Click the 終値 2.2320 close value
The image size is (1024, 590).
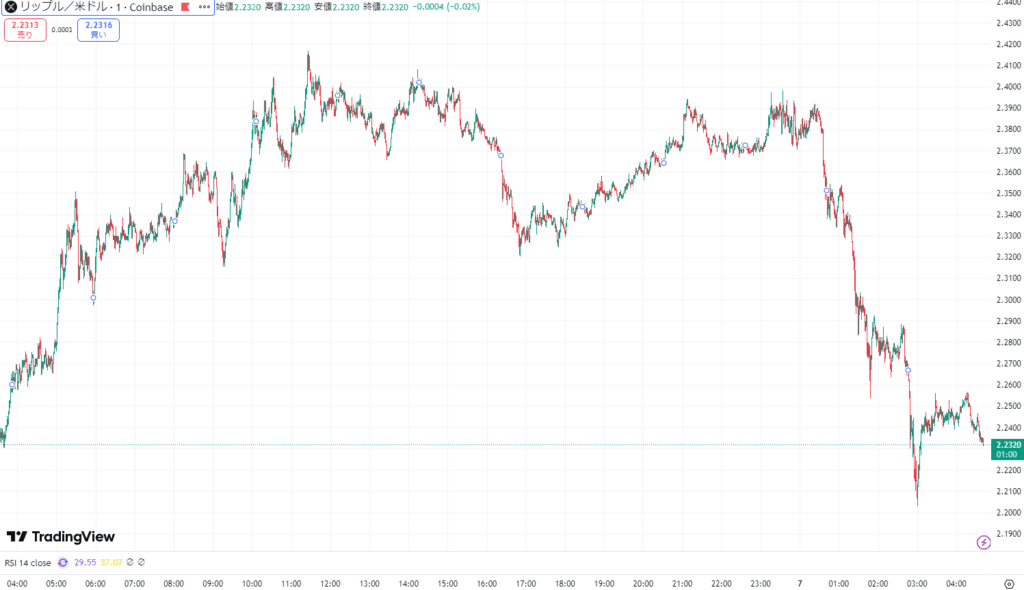386,7
